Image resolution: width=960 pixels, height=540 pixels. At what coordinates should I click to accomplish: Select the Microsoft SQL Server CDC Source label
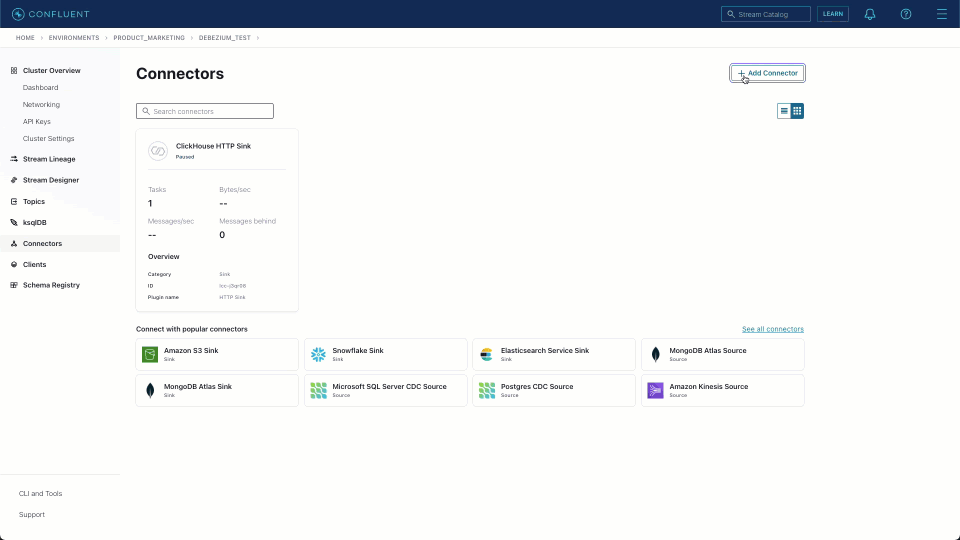coord(389,387)
